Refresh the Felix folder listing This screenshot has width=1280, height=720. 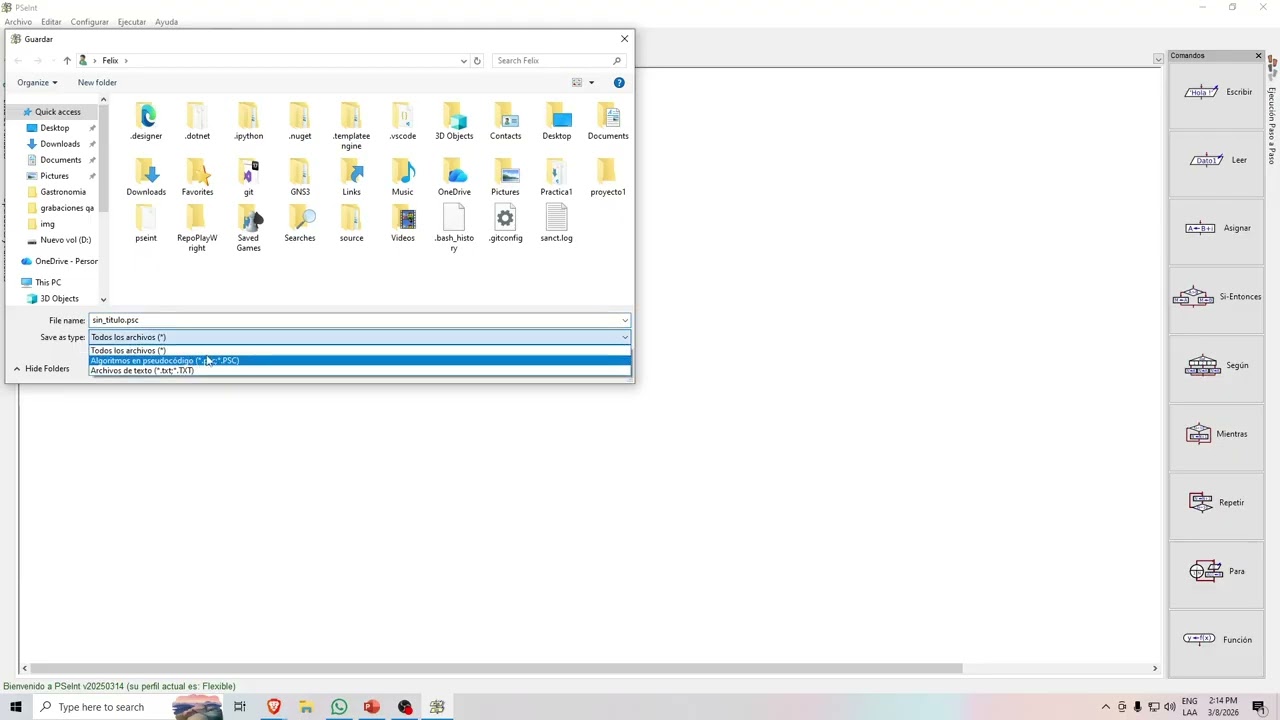pos(477,61)
